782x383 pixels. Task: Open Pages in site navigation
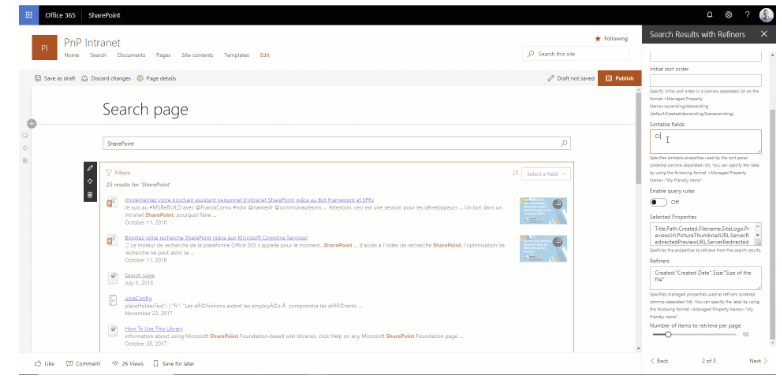tap(163, 55)
